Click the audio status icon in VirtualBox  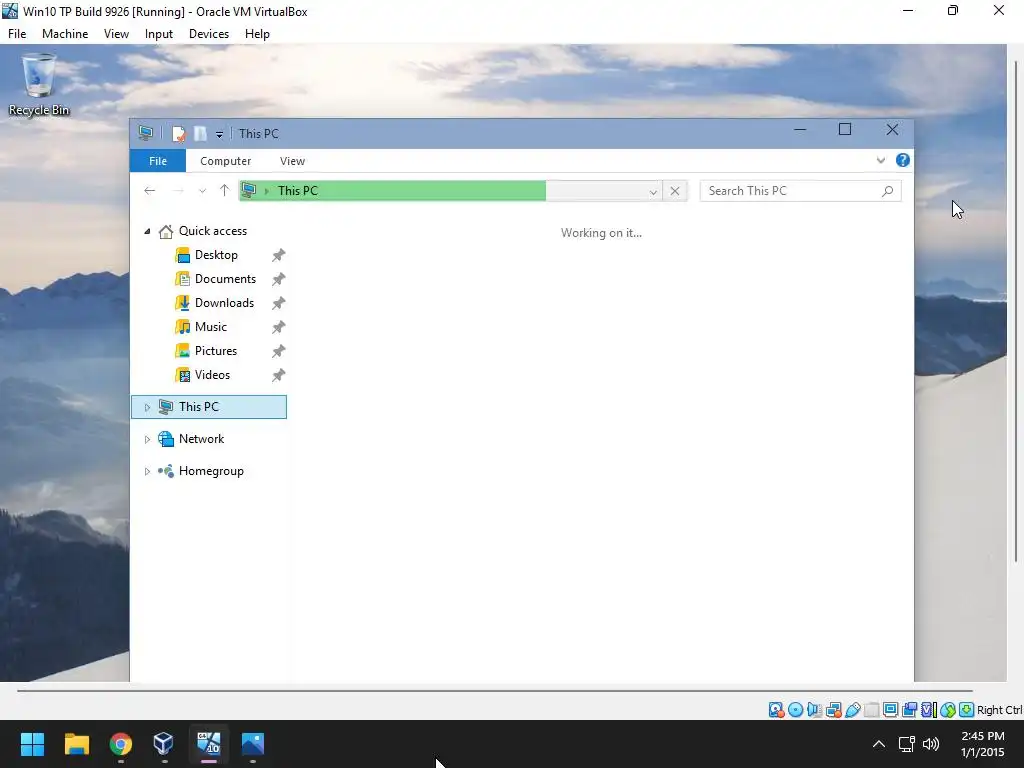814,710
